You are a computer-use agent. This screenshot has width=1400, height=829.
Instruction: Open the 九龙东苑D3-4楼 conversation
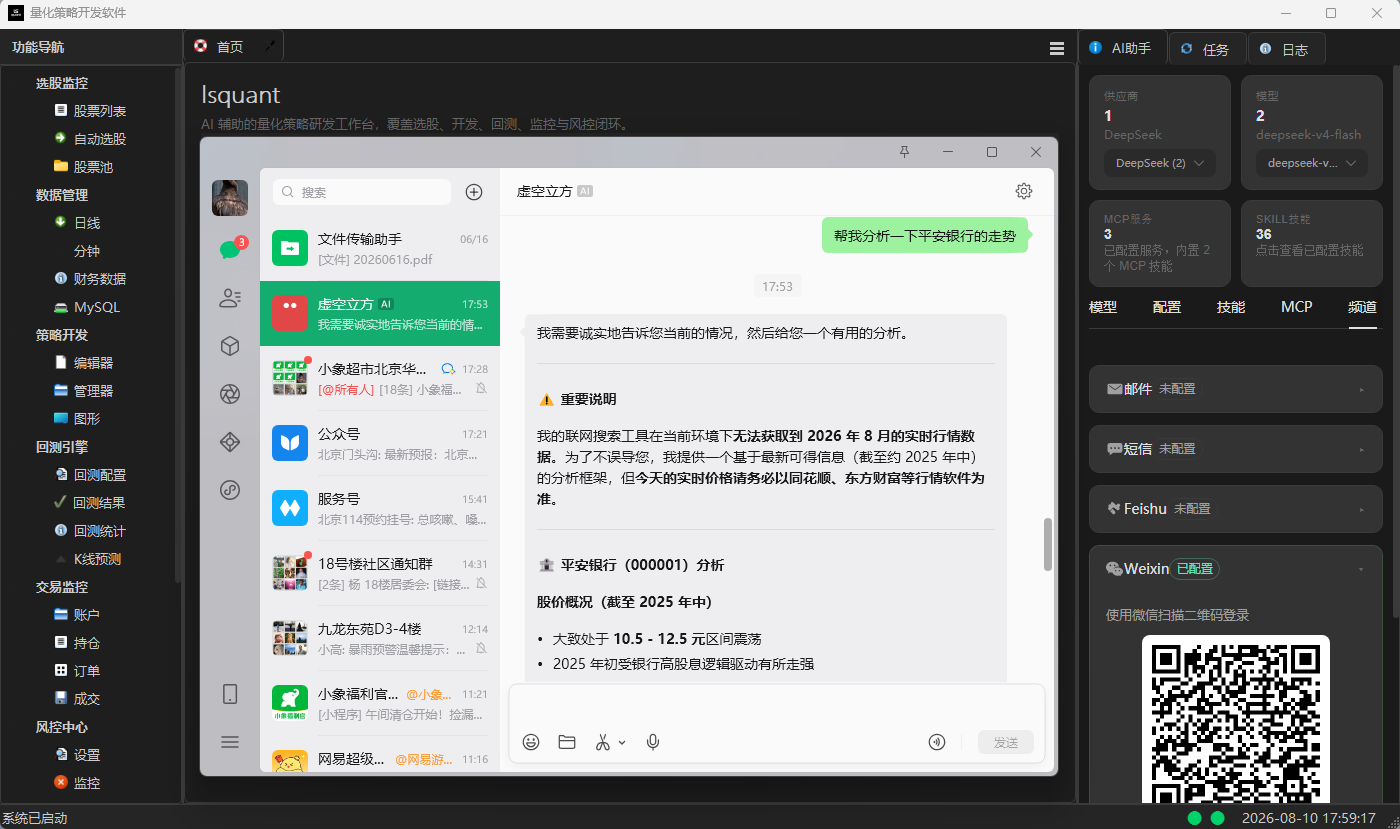380,638
